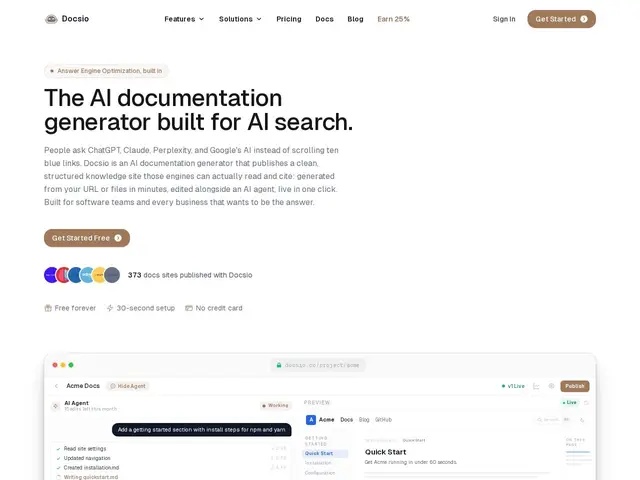Click the 'Quick Start' heading in preview
Screen dimensions: 640x480
[x=385, y=452]
